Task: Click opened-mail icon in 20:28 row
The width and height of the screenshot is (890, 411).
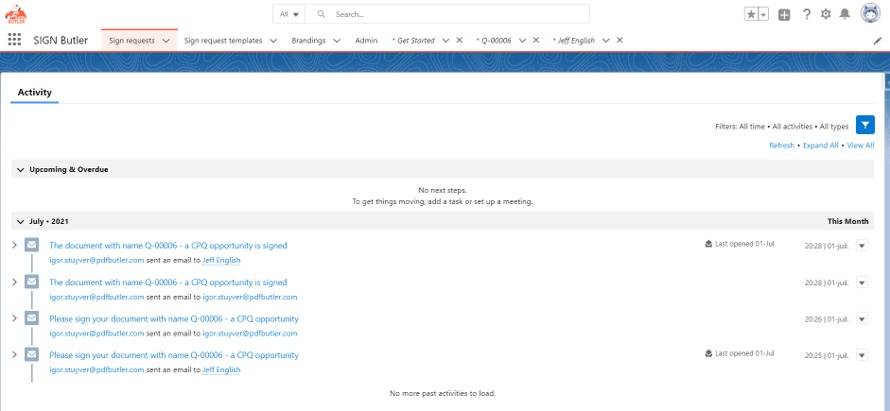Action: point(708,244)
